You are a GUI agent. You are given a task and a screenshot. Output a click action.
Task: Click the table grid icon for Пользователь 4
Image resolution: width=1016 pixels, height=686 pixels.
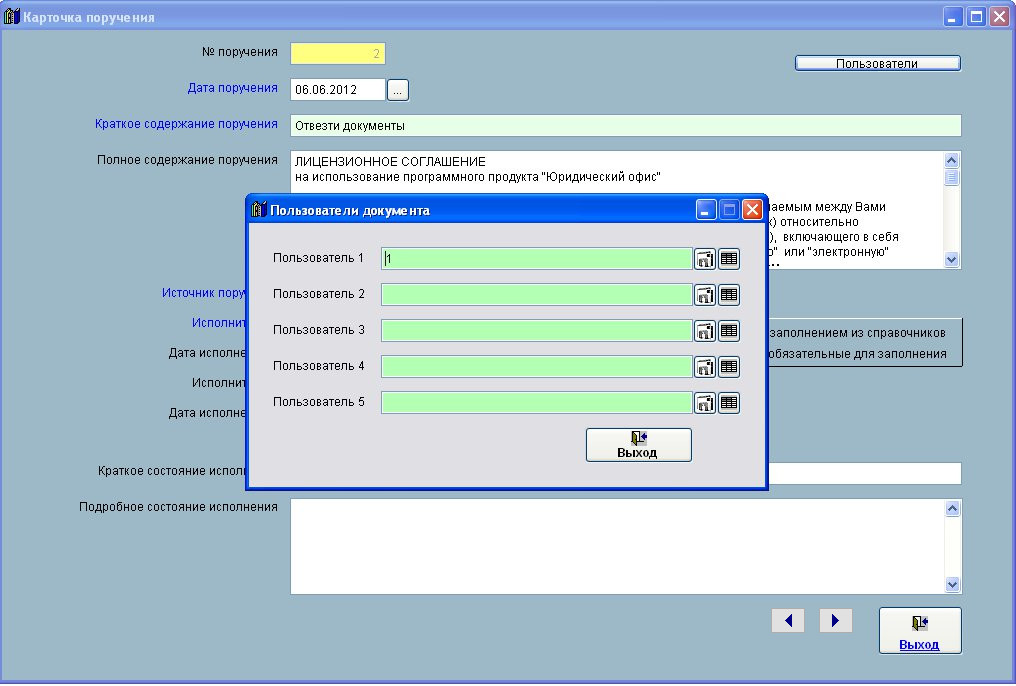[x=729, y=367]
